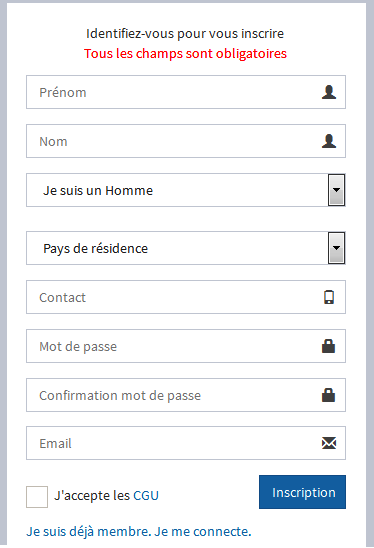The width and height of the screenshot is (374, 548).
Task: Tick the J'accepte les CGU checkbox
Action: pyautogui.click(x=37, y=497)
